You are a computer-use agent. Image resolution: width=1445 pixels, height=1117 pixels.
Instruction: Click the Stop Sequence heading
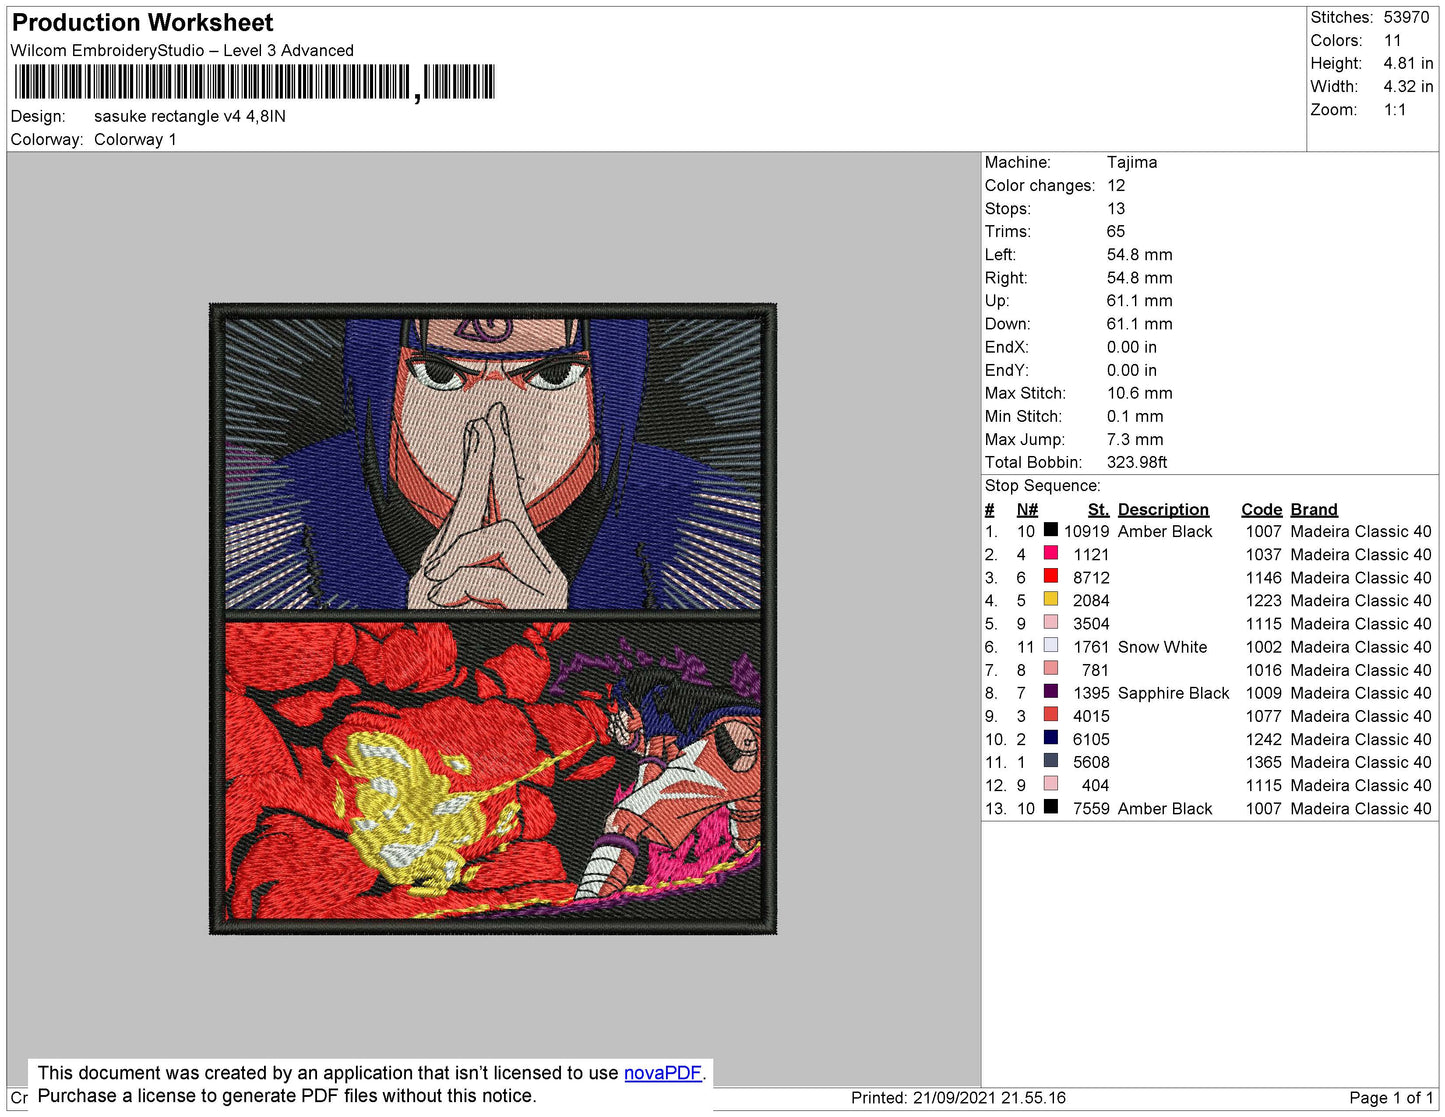(x=1042, y=485)
